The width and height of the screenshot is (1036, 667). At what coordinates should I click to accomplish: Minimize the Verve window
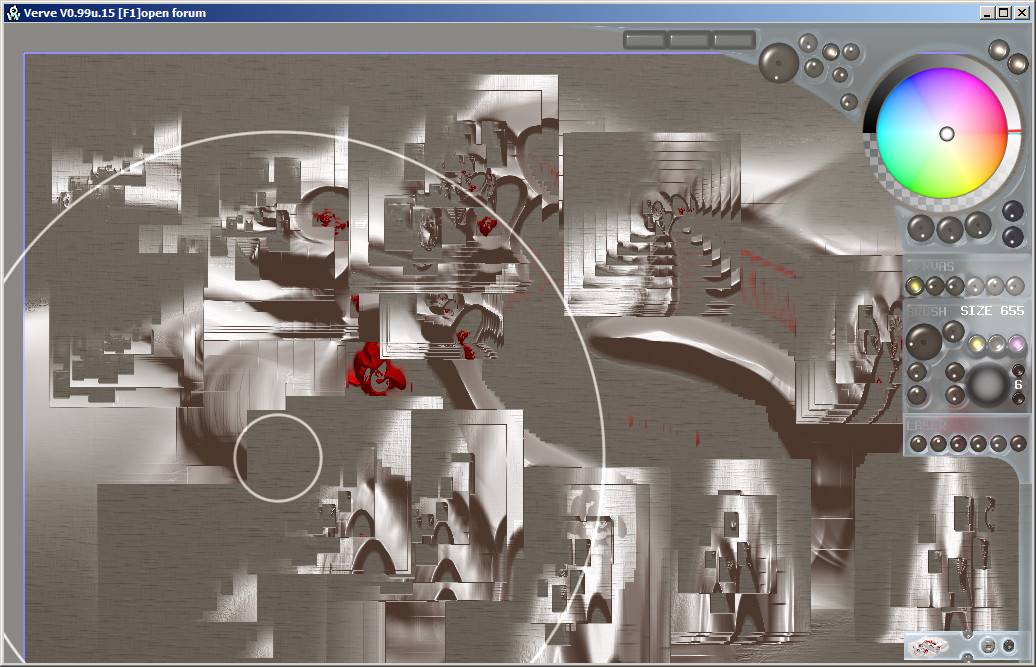click(987, 13)
